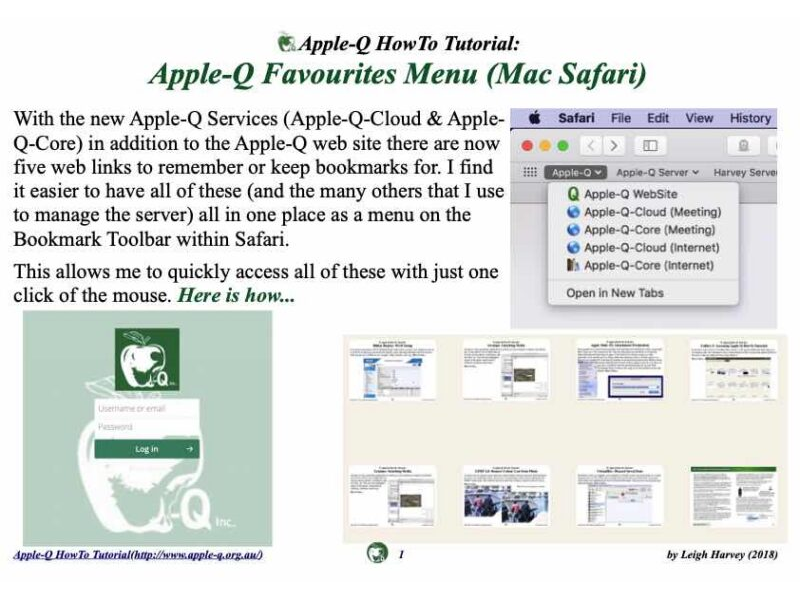Open bottom-row thumbnail with green header

734,496
